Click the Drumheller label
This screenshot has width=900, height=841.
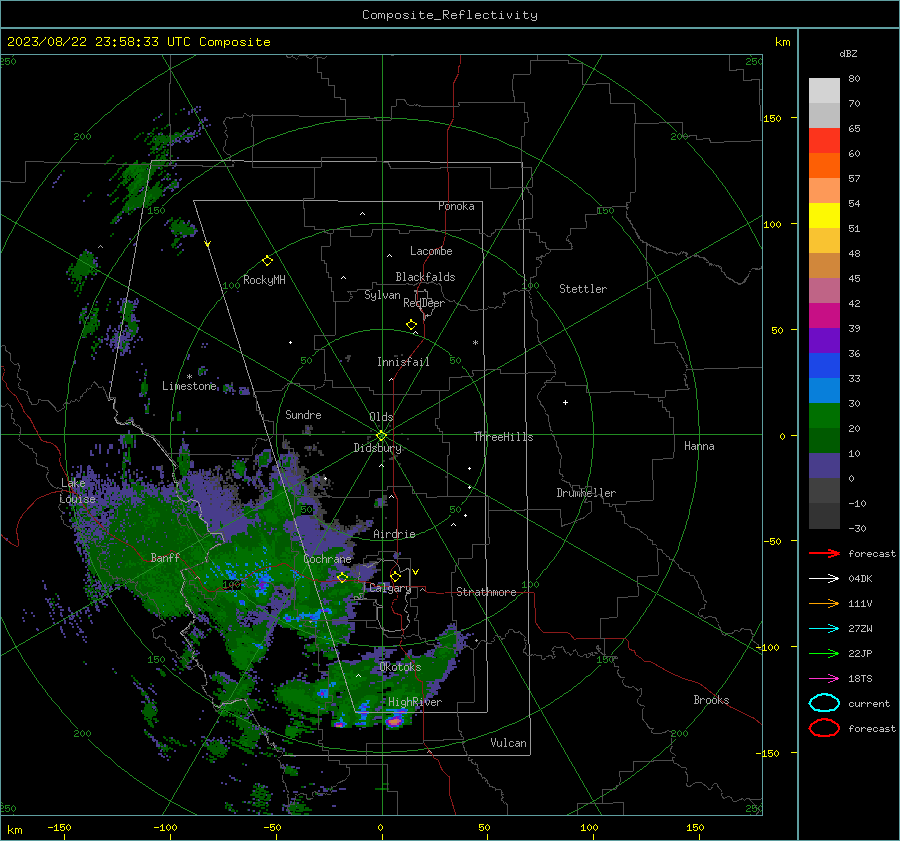tap(586, 493)
